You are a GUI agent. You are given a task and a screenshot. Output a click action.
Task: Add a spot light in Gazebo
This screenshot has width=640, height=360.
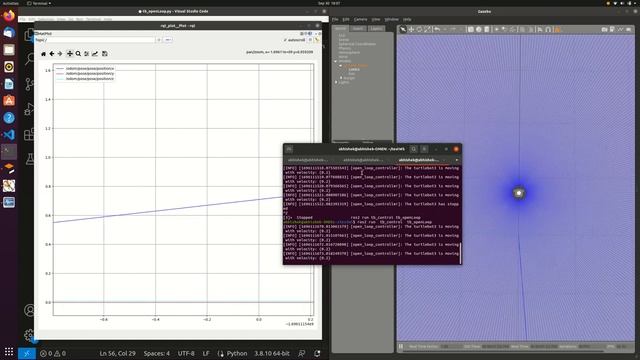click(505, 29)
